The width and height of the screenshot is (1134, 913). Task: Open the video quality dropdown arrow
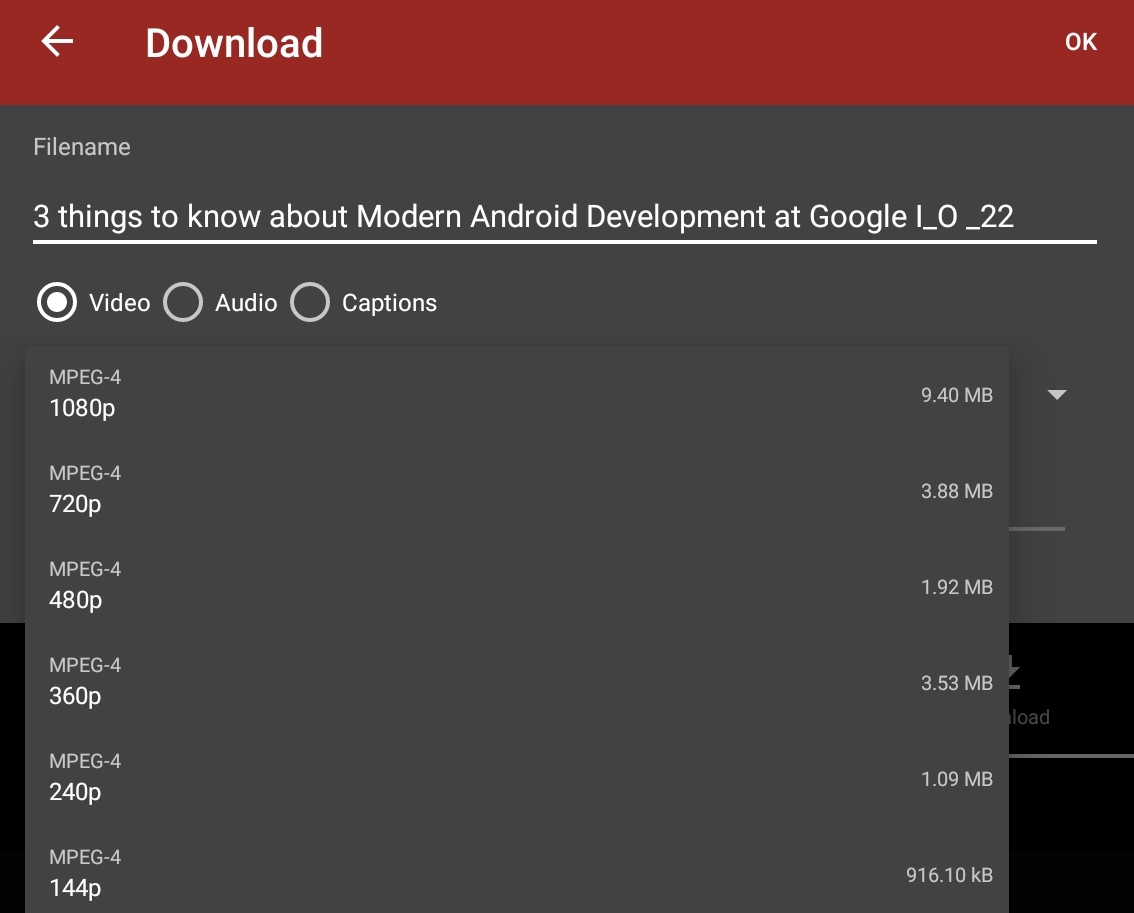1057,395
